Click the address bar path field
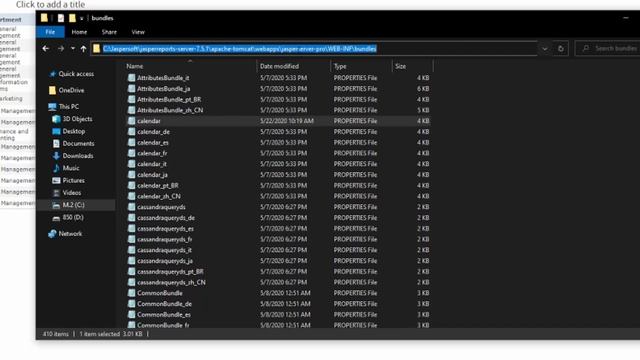Viewport: 640px width, 360px height. [x=314, y=49]
